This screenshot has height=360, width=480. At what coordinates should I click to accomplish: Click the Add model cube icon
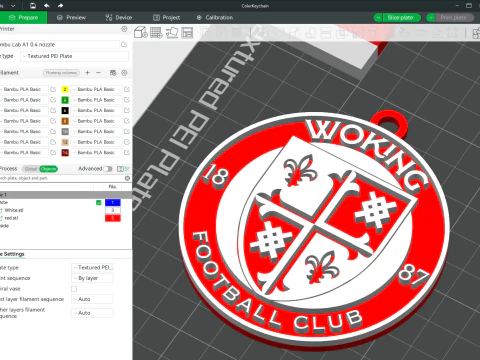pos(141,32)
